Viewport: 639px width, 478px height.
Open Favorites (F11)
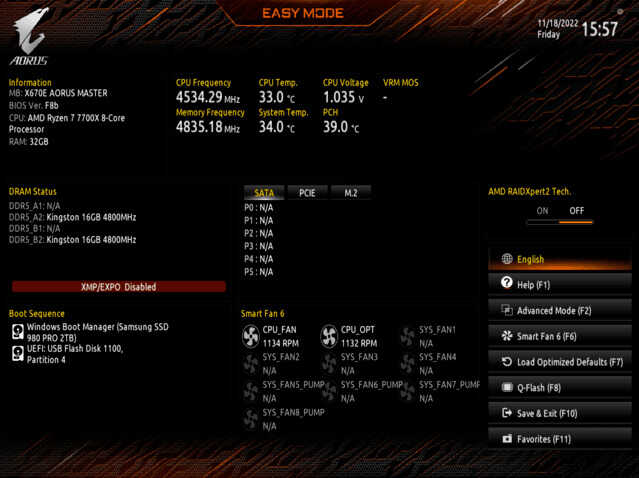click(x=560, y=438)
